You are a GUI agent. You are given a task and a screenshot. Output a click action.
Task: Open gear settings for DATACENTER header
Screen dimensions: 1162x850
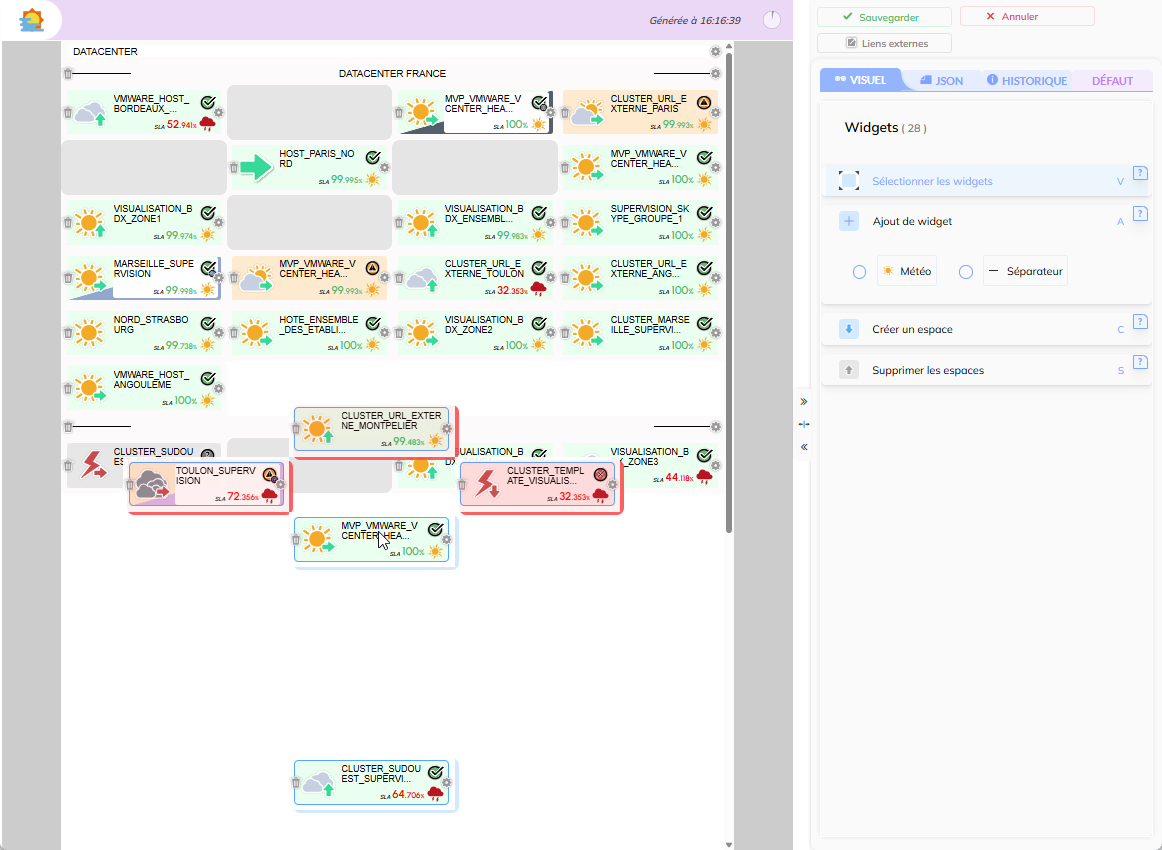point(715,51)
